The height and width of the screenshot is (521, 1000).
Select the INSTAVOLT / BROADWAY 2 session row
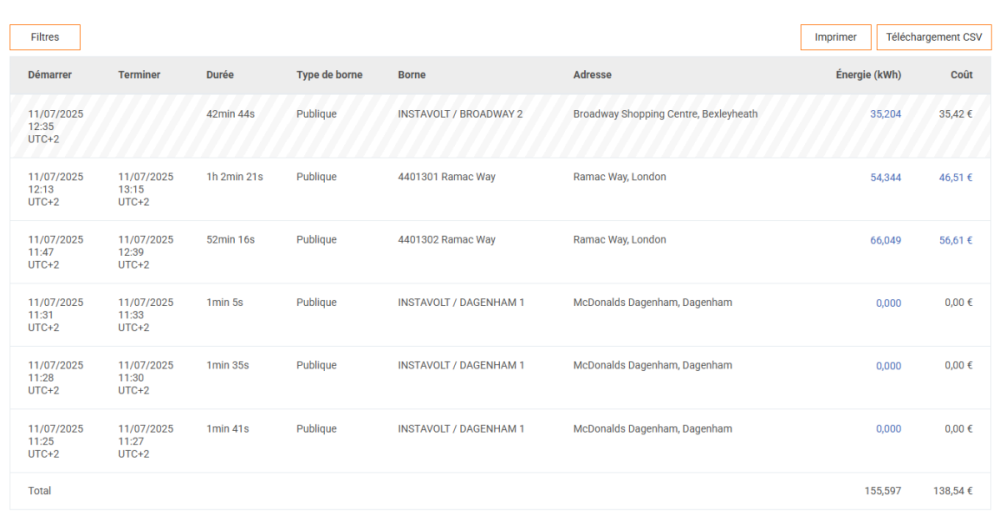pyautogui.click(x=500, y=126)
